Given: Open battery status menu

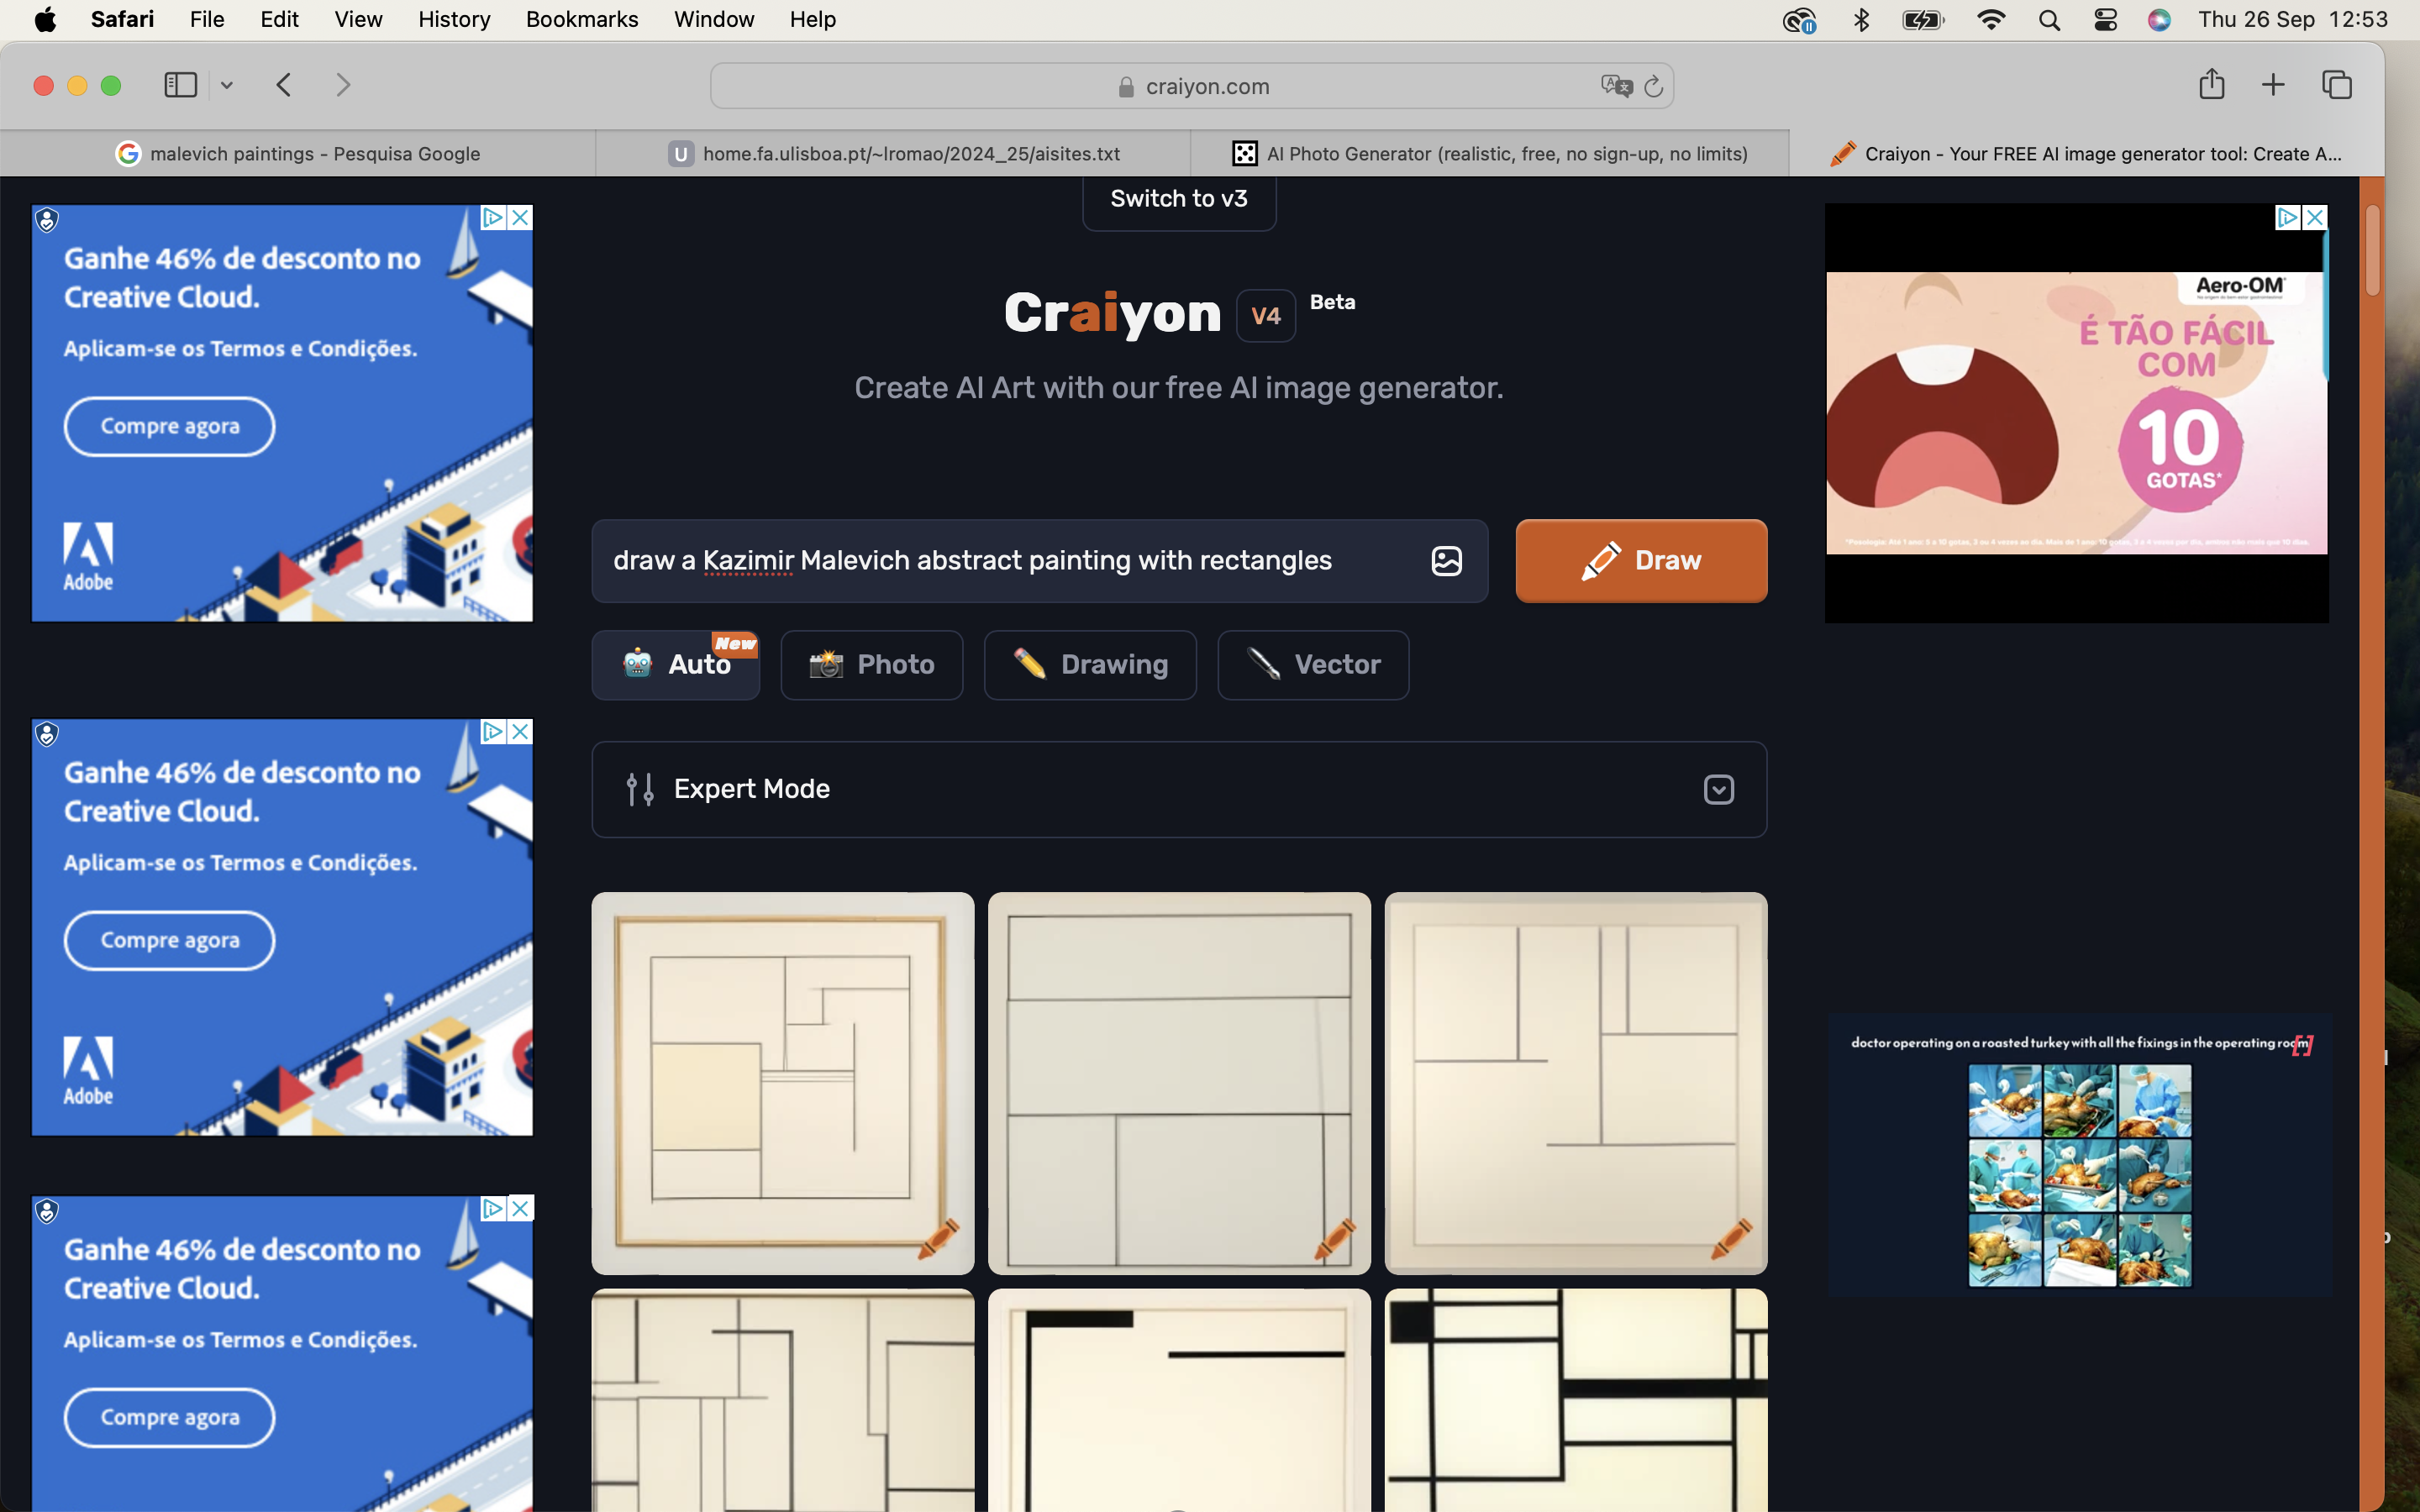Looking at the screenshot, I should (x=1923, y=20).
